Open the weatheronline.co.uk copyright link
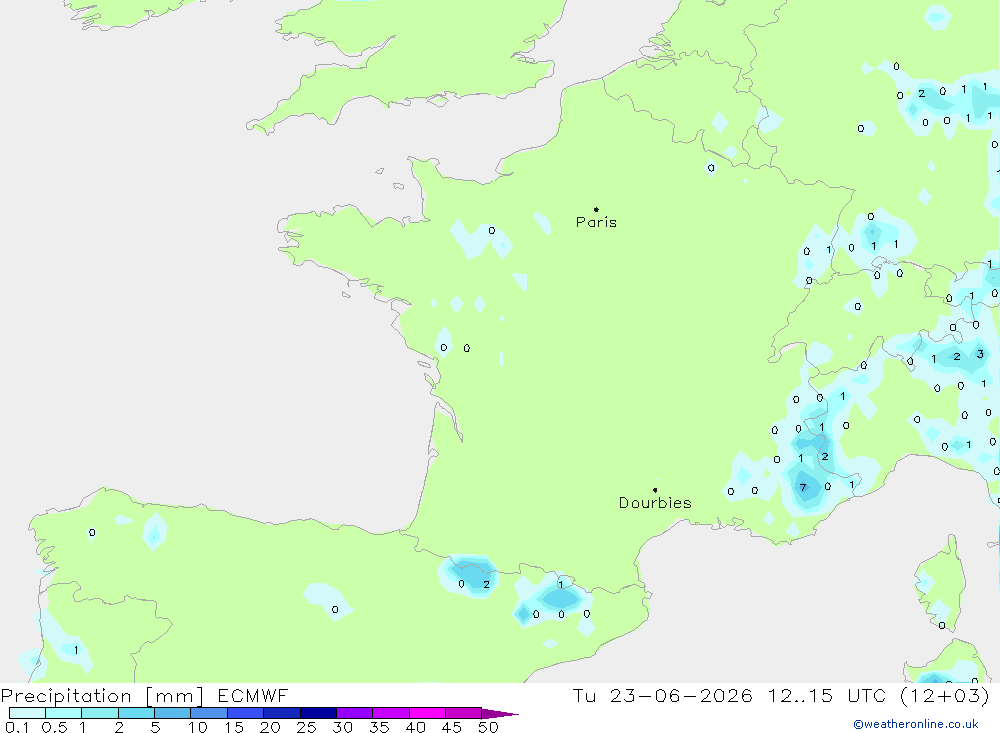This screenshot has width=1000, height=733. [x=916, y=724]
